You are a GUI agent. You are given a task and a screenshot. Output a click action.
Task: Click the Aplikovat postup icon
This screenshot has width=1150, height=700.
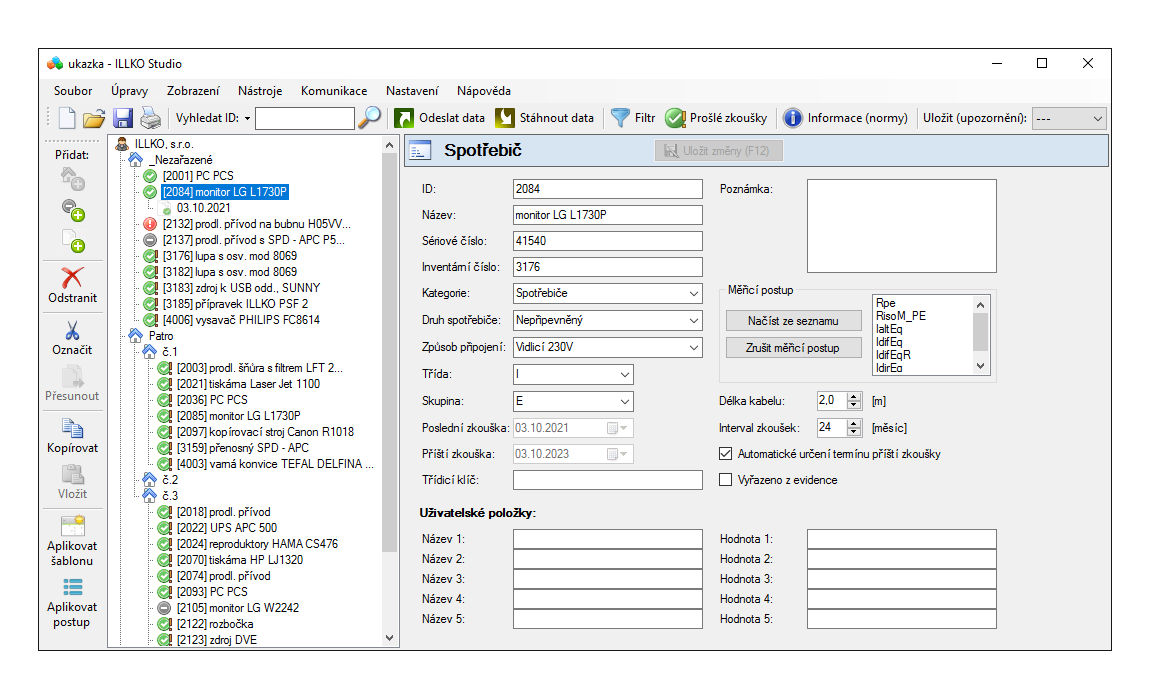pos(72,587)
